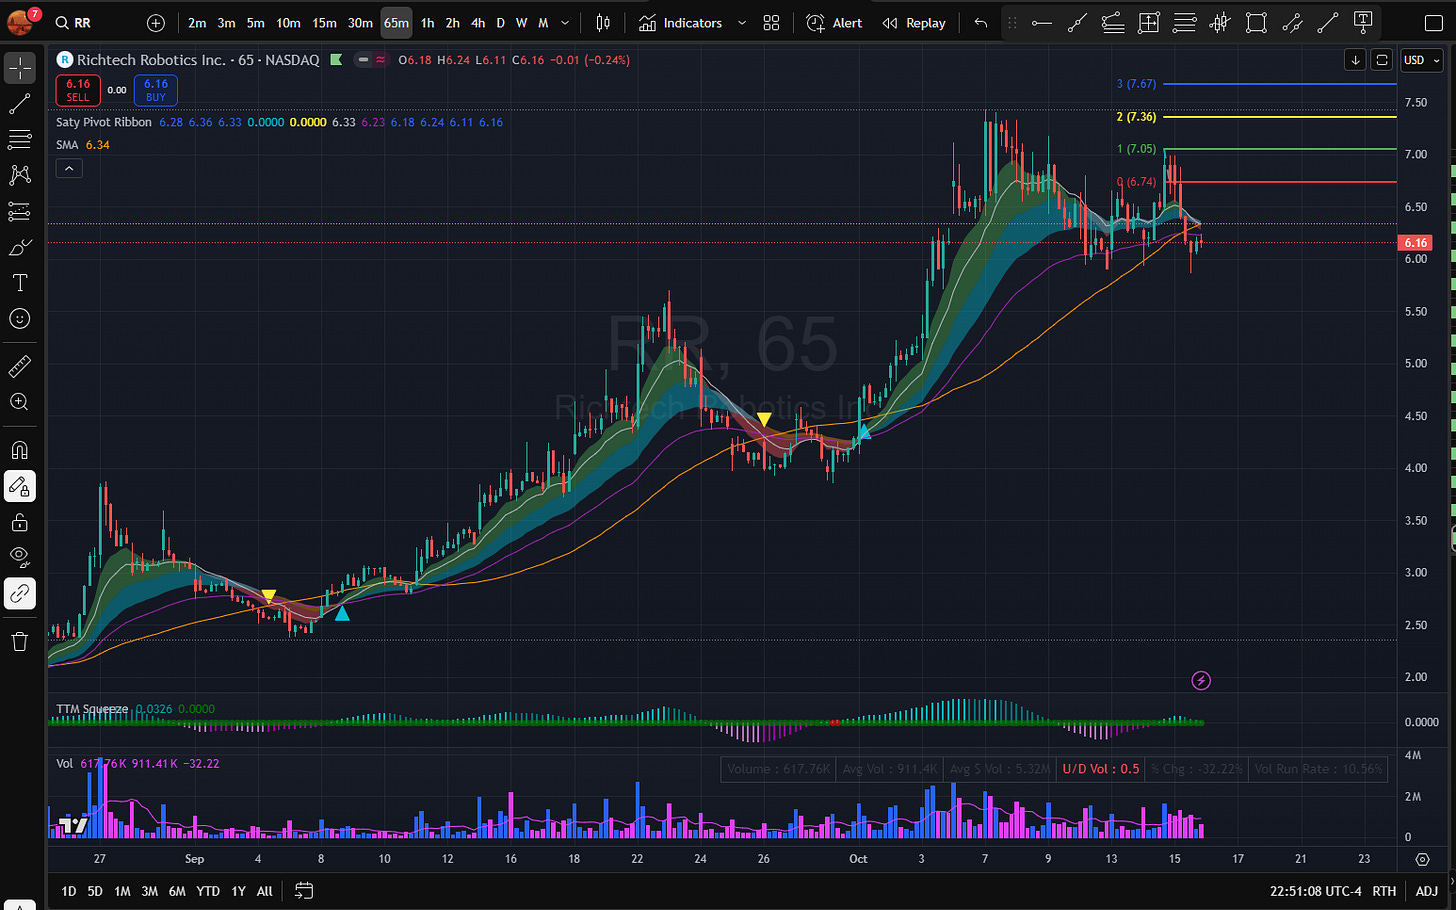Switch to the Daily D timeframe
1456x910 pixels.
pos(501,23)
